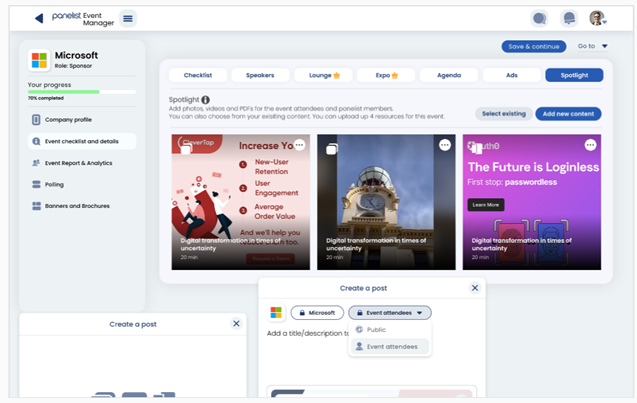Close the left Create a post dialog
Image resolution: width=637 pixels, height=403 pixels.
[x=236, y=324]
